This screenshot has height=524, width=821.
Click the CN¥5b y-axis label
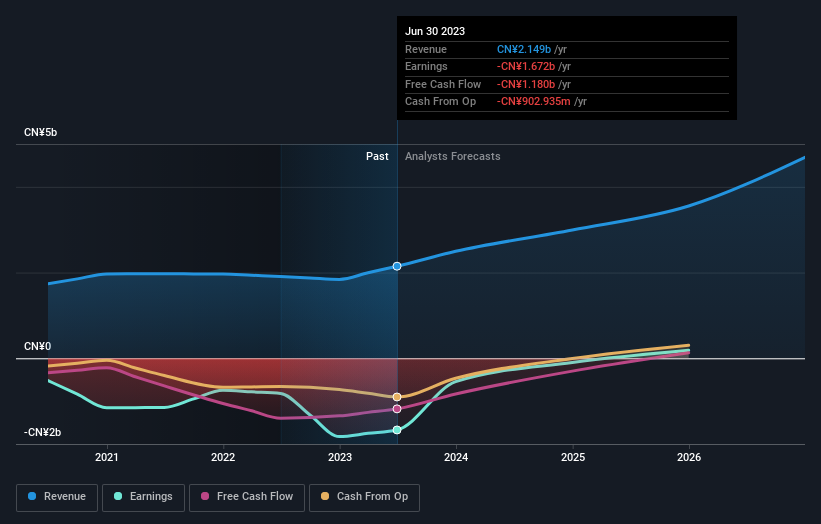pyautogui.click(x=40, y=132)
